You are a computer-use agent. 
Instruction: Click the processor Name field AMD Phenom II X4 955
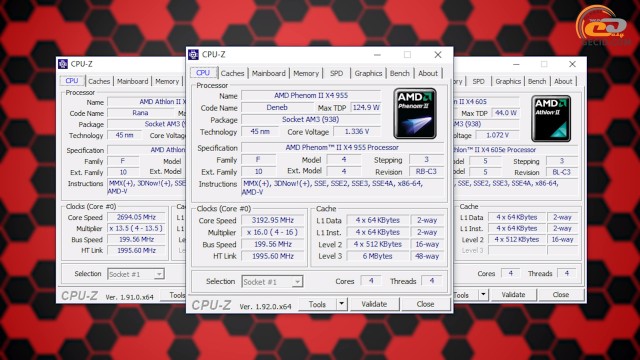[x=311, y=96]
